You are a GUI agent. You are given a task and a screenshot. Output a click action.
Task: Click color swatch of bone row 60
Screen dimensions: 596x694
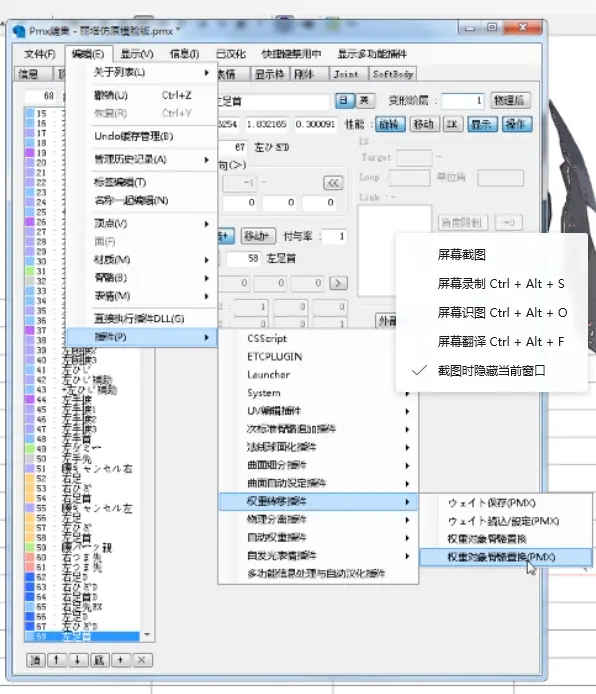point(30,557)
